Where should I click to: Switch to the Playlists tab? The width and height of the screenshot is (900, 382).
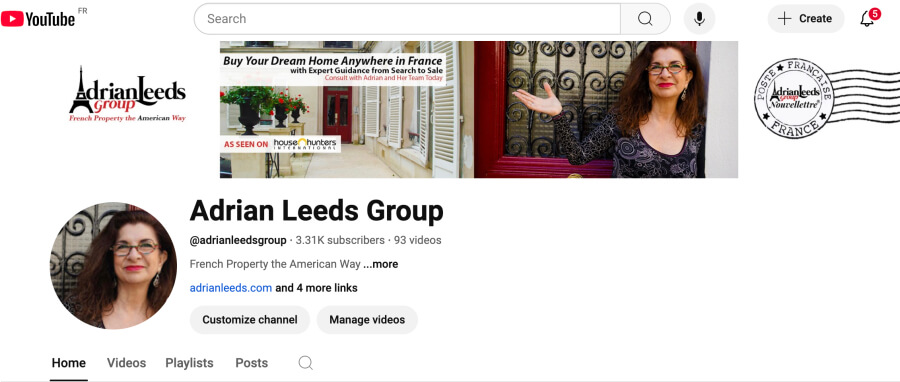click(x=189, y=363)
